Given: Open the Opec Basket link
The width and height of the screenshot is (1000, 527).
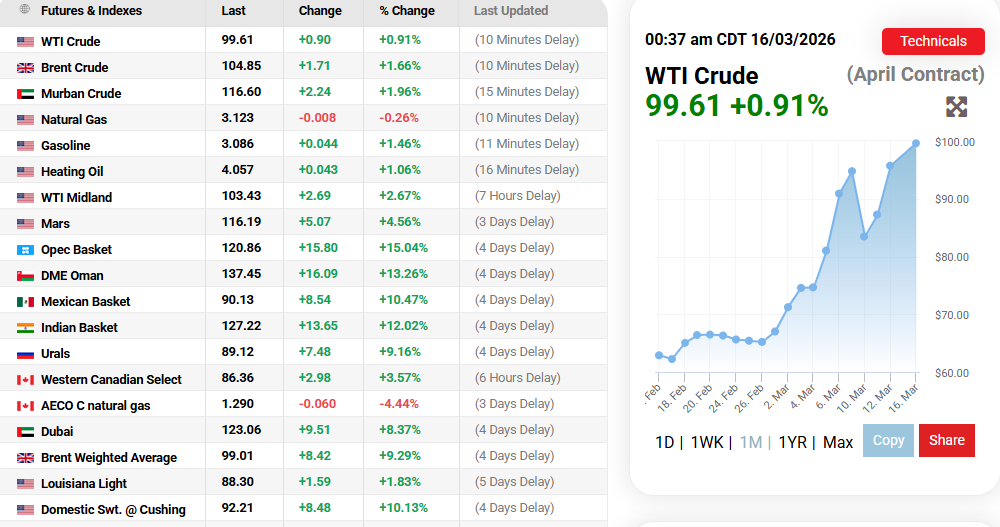Looking at the screenshot, I should (x=77, y=250).
